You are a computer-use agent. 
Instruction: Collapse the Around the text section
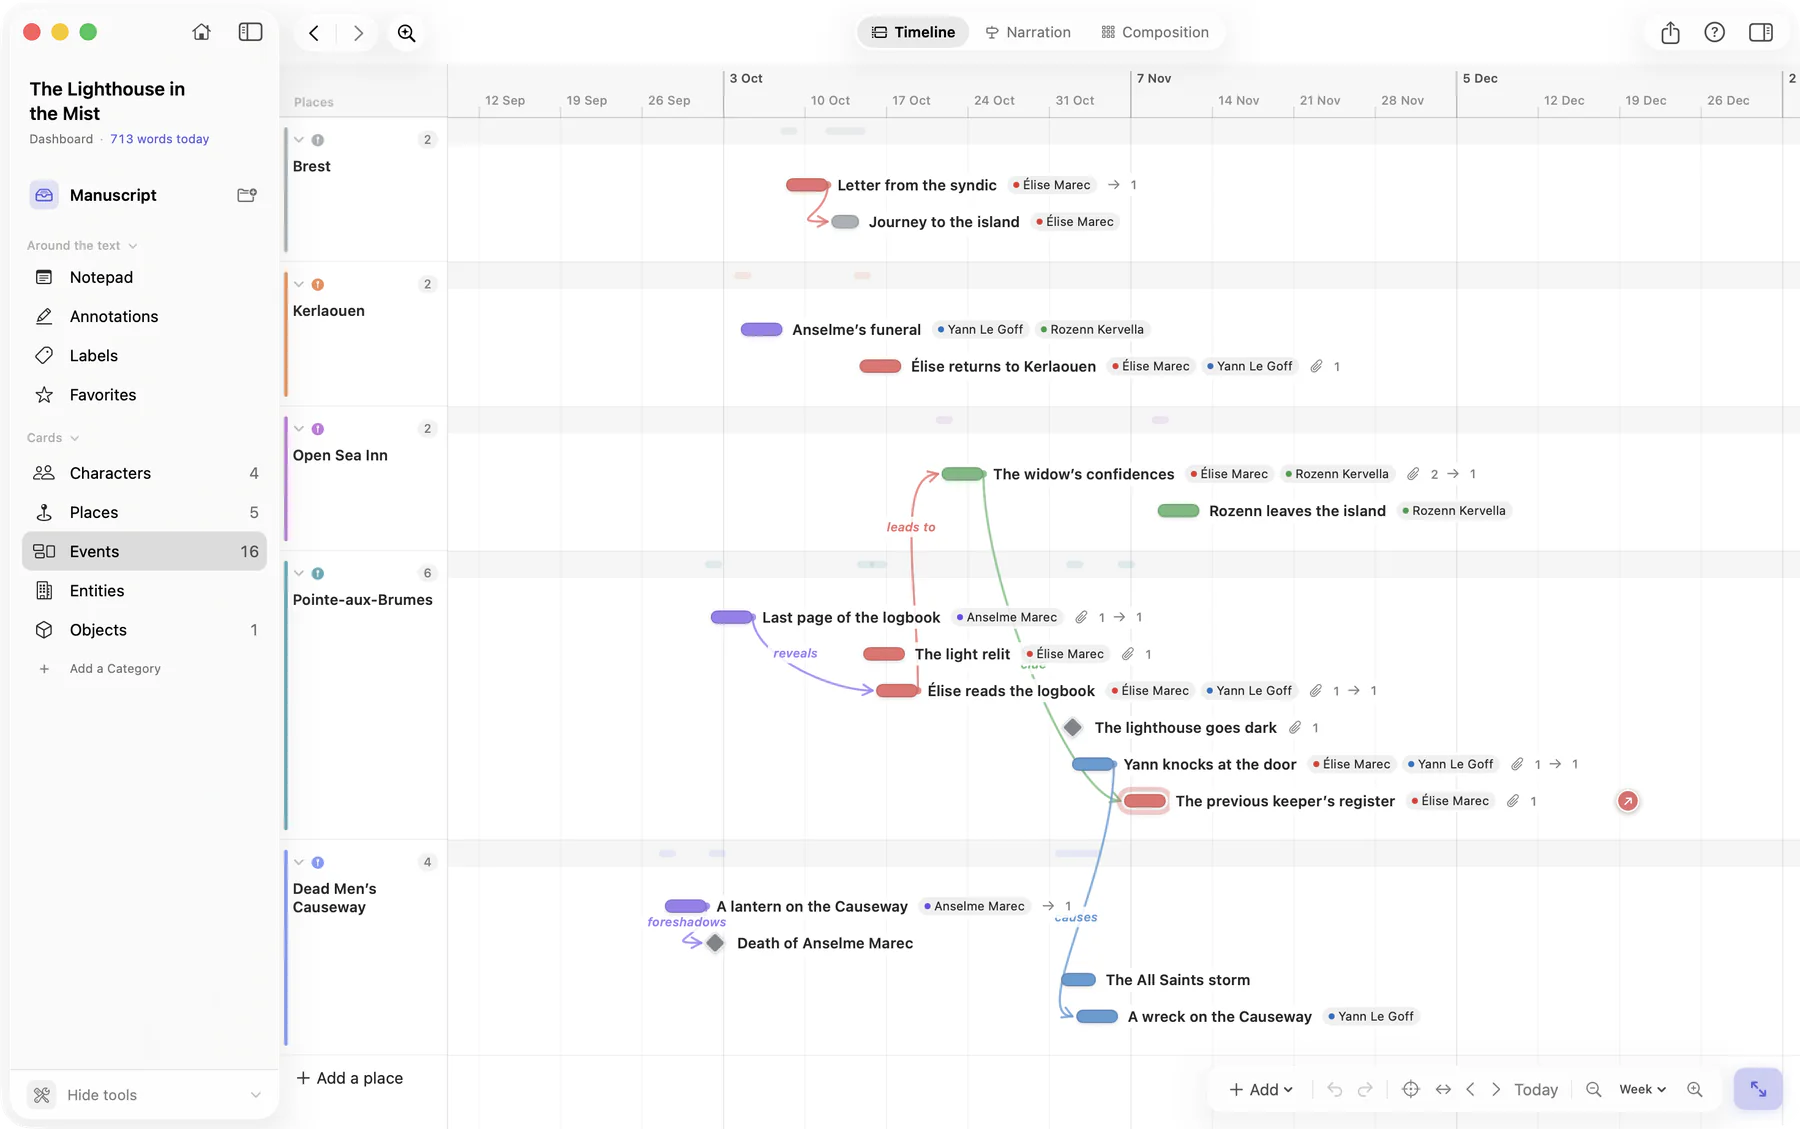[82, 245]
